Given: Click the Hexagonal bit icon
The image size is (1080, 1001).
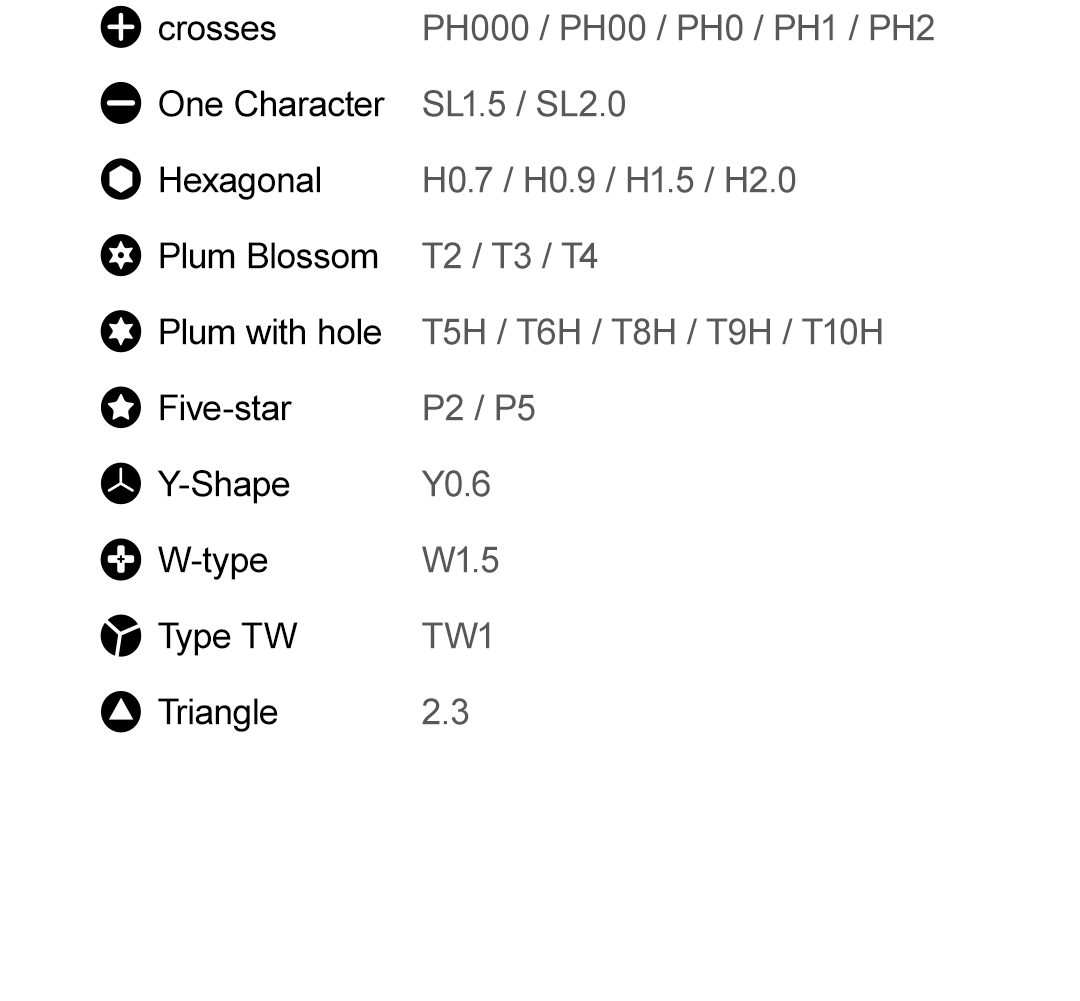Looking at the screenshot, I should click(121, 180).
